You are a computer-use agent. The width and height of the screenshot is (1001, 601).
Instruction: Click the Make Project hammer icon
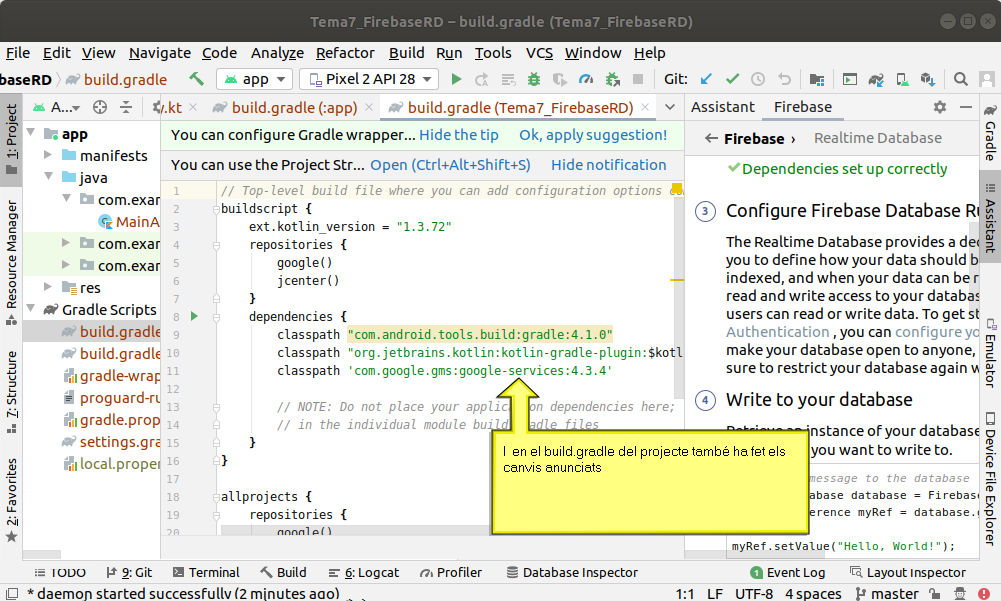click(x=197, y=79)
